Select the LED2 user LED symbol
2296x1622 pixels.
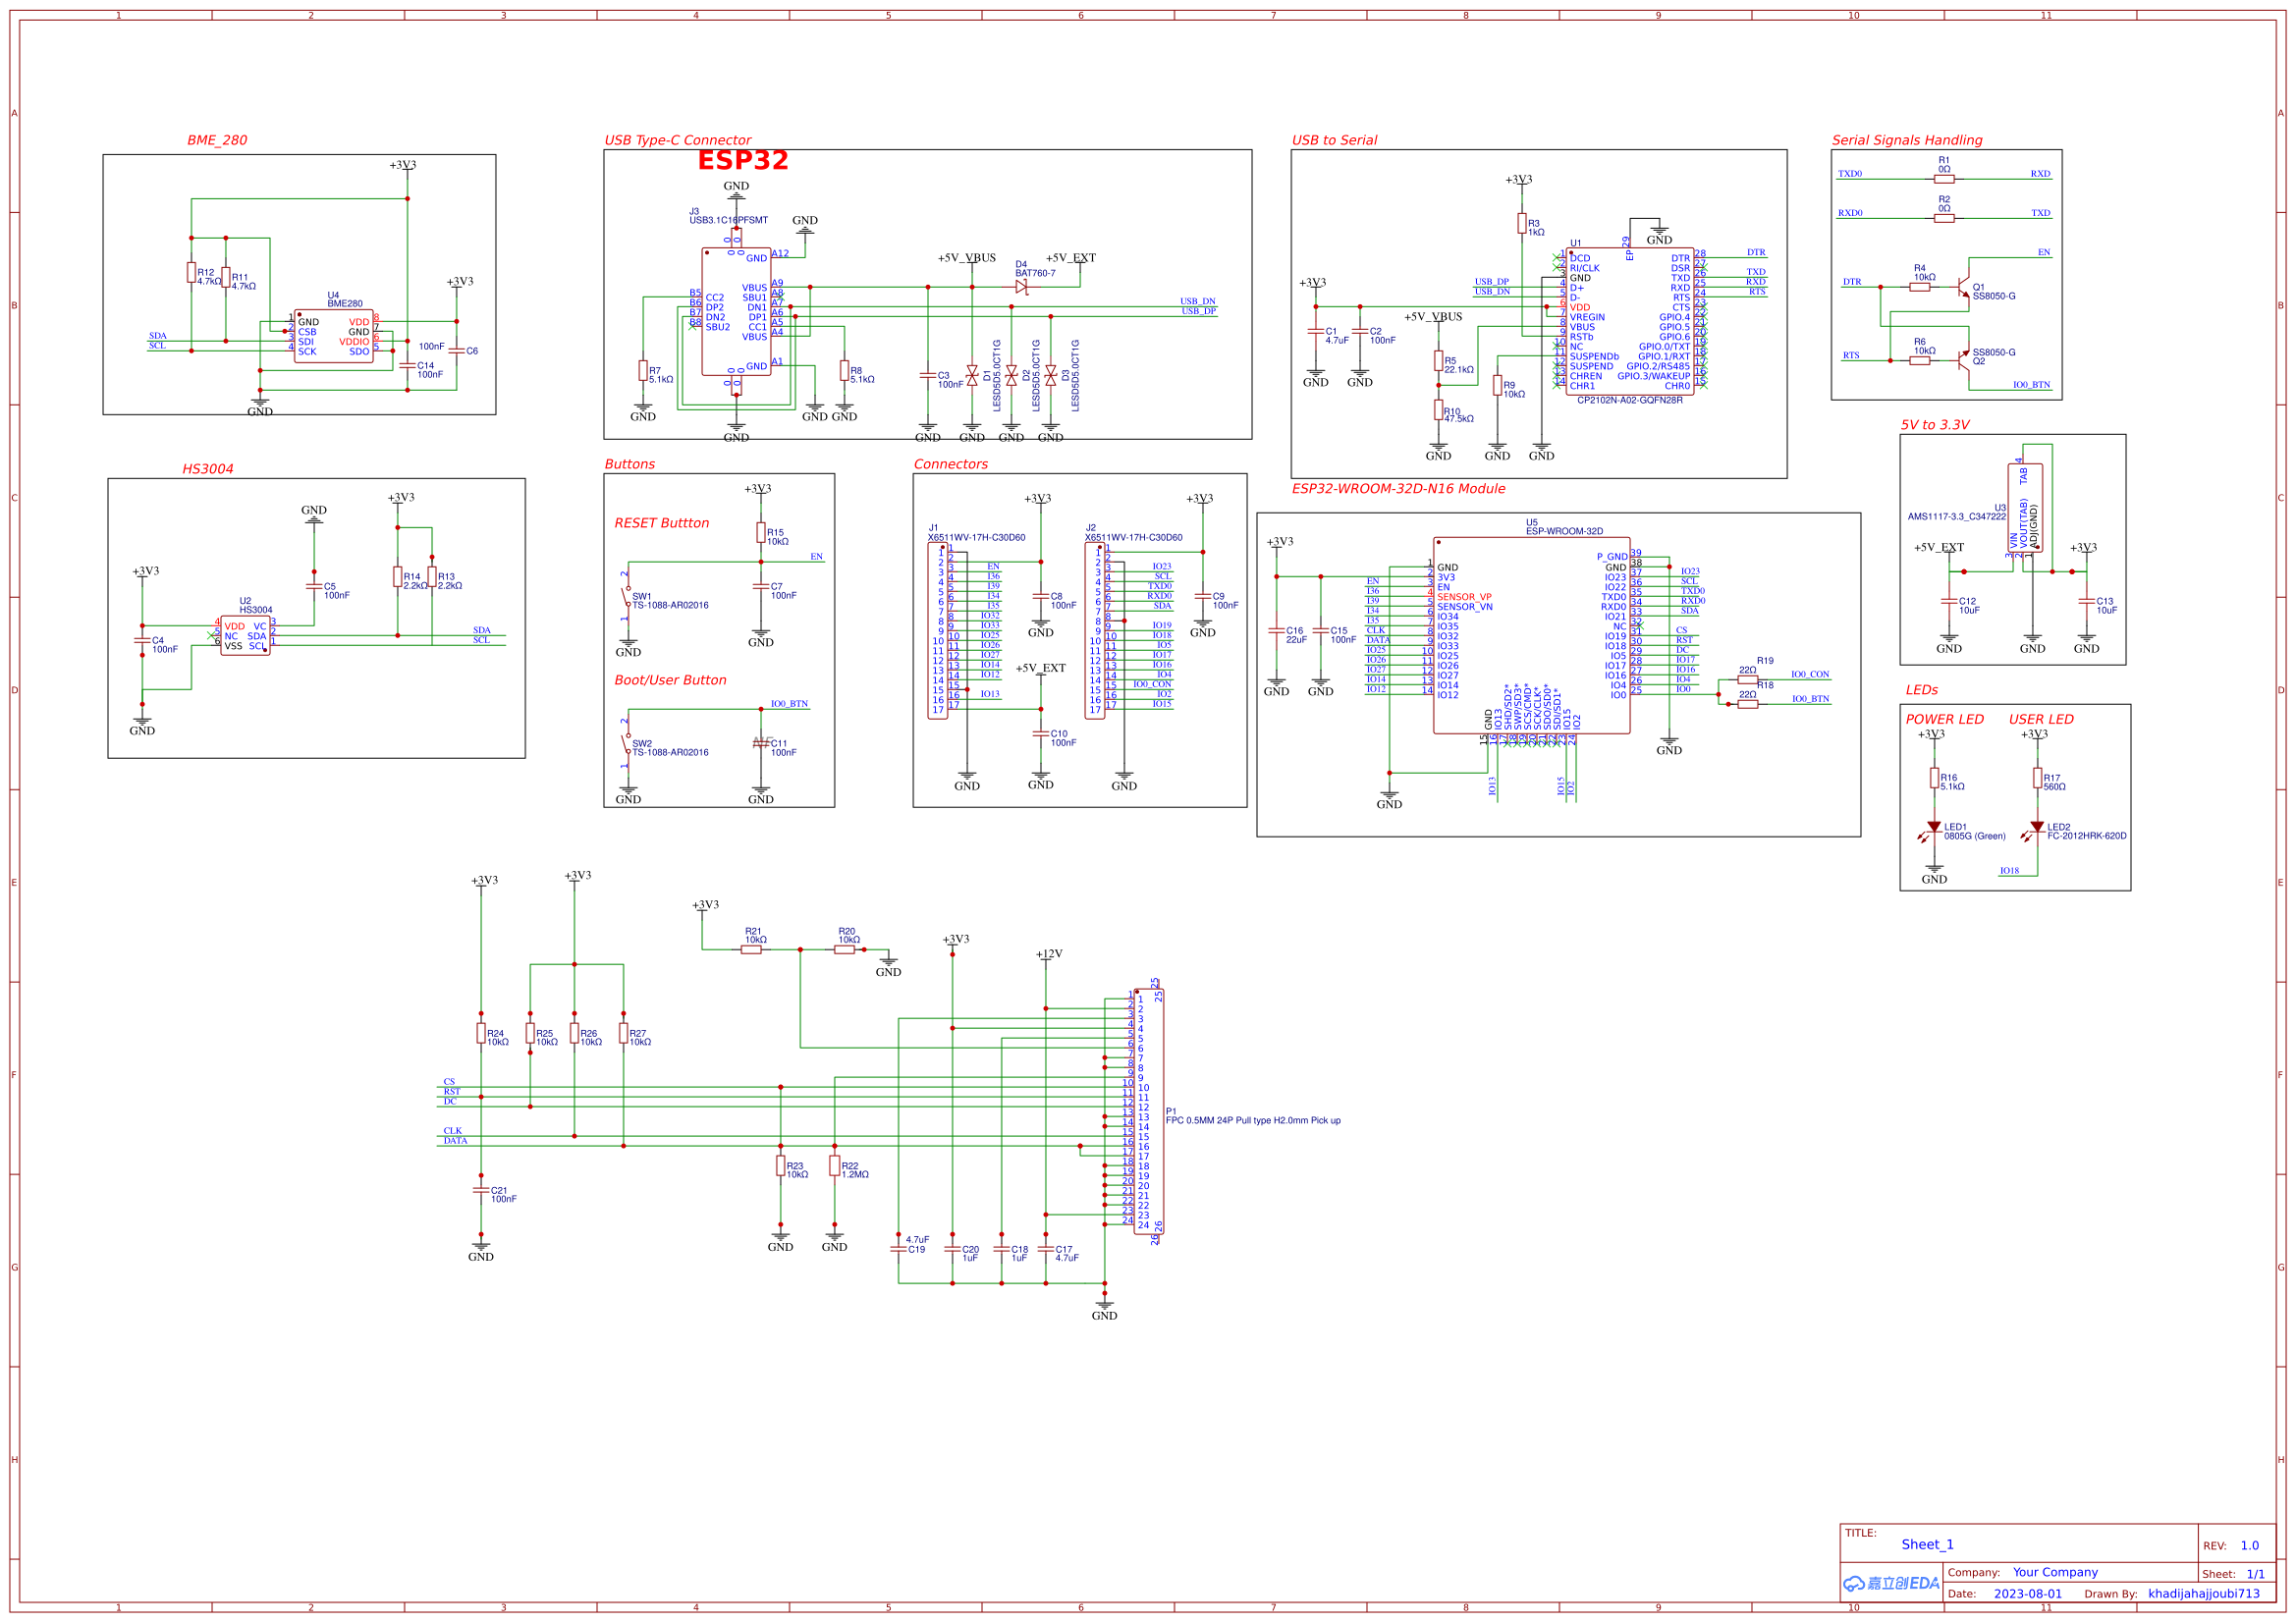coord(2037,829)
